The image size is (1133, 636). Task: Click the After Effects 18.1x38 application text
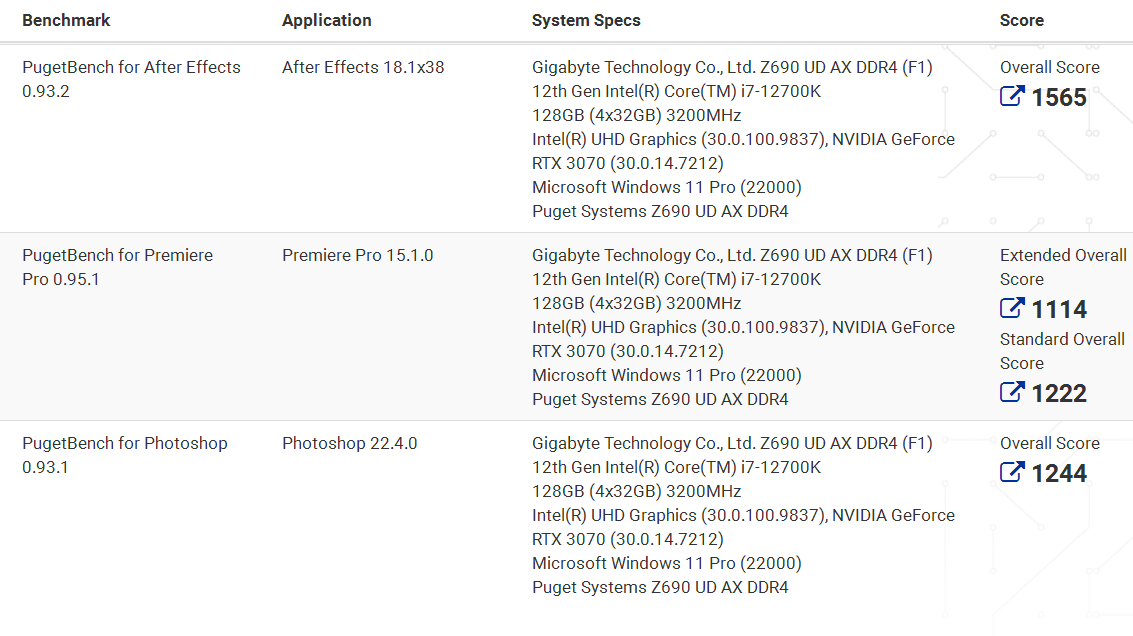(363, 67)
